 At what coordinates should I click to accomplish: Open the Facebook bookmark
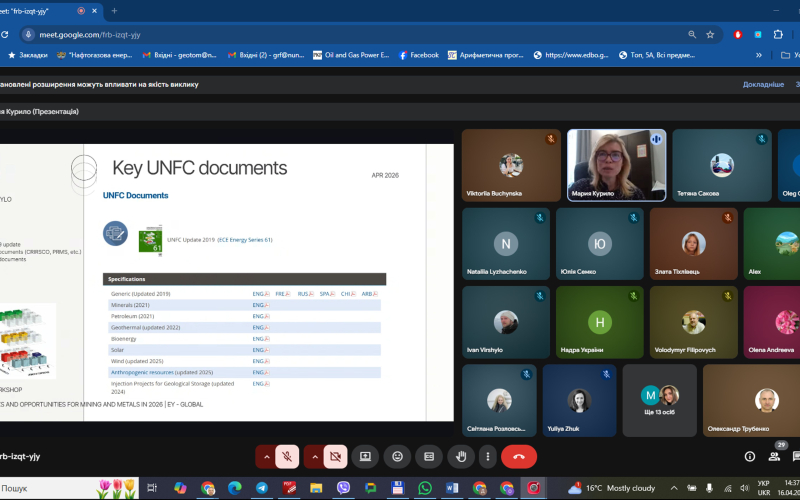(x=419, y=55)
